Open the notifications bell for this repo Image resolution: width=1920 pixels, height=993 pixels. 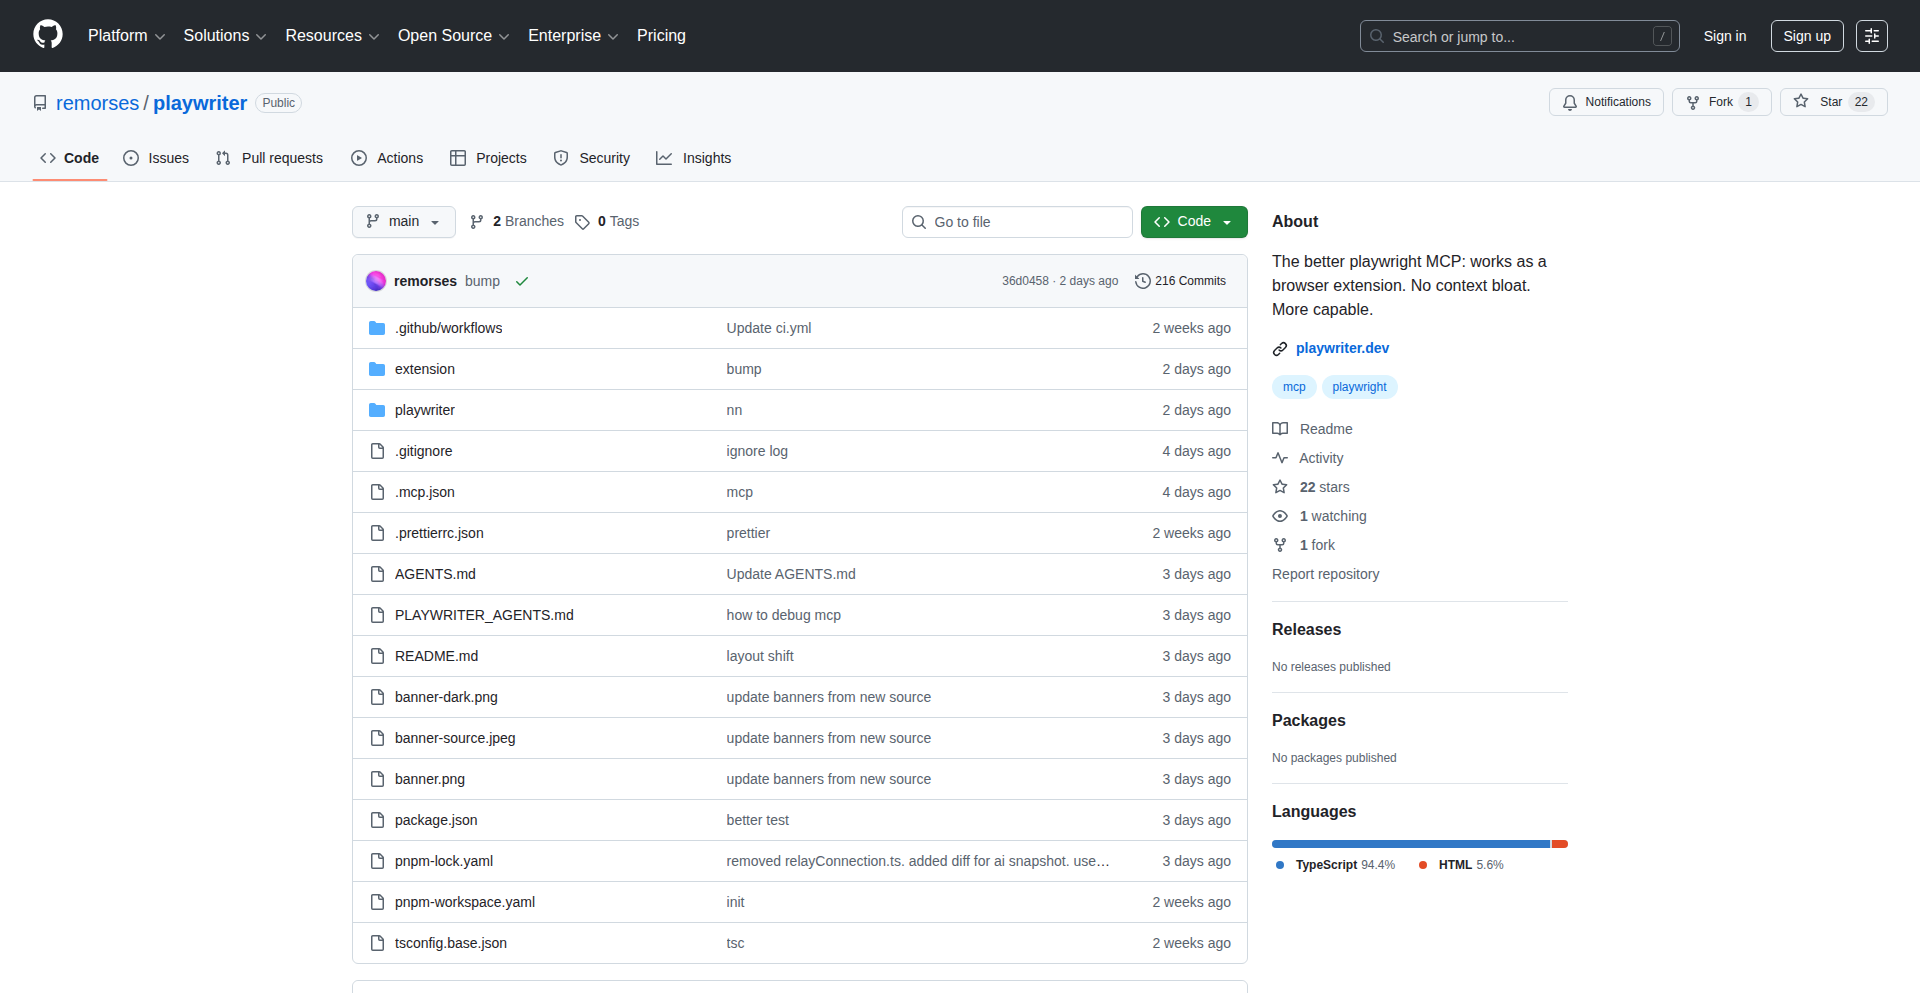pyautogui.click(x=1570, y=101)
